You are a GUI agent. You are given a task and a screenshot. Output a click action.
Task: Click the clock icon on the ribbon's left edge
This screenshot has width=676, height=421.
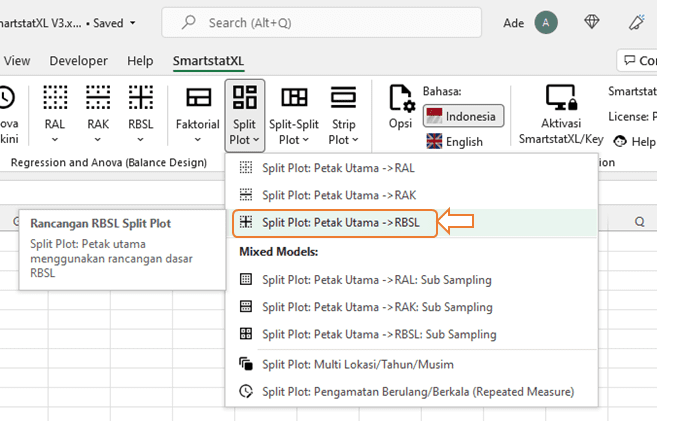tap(6, 97)
